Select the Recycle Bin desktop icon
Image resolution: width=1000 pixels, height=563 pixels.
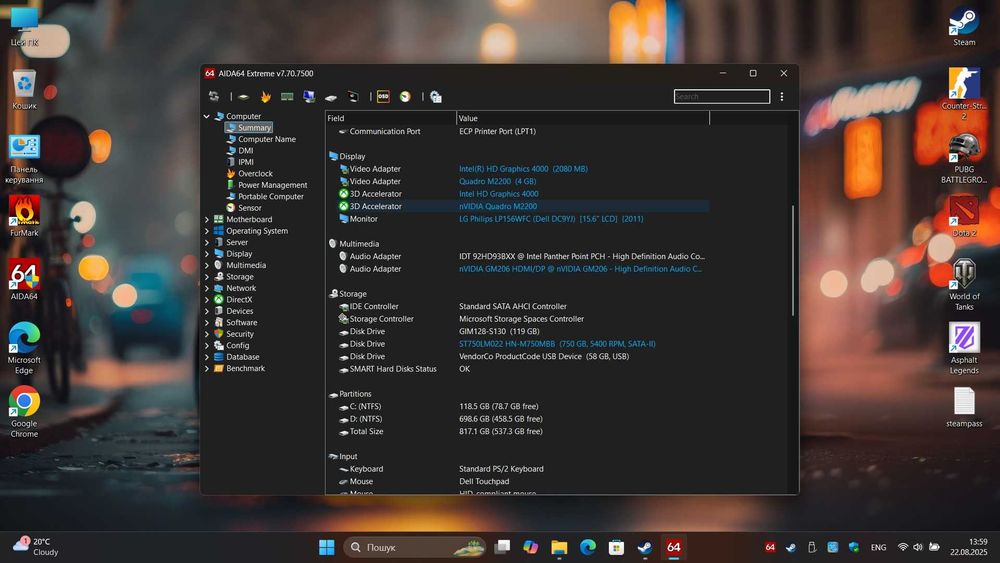pyautogui.click(x=24, y=89)
